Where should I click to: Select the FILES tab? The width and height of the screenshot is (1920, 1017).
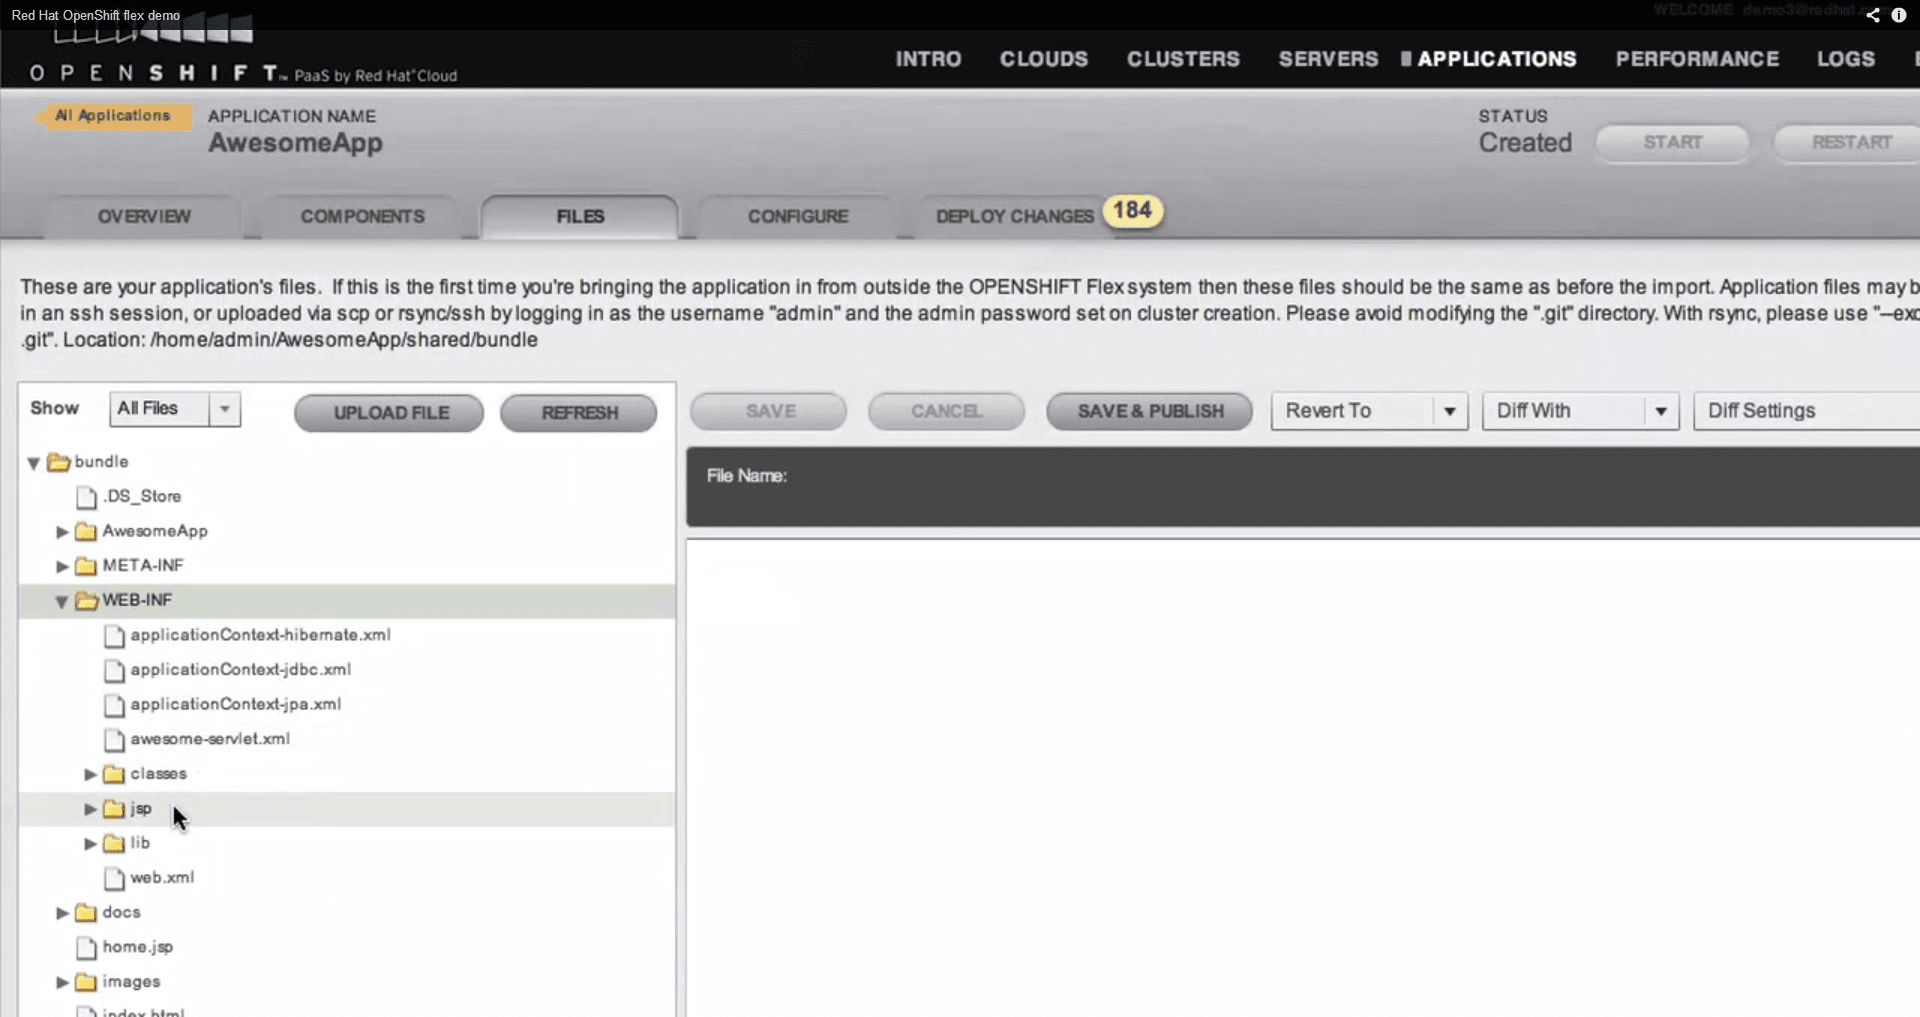[580, 217]
